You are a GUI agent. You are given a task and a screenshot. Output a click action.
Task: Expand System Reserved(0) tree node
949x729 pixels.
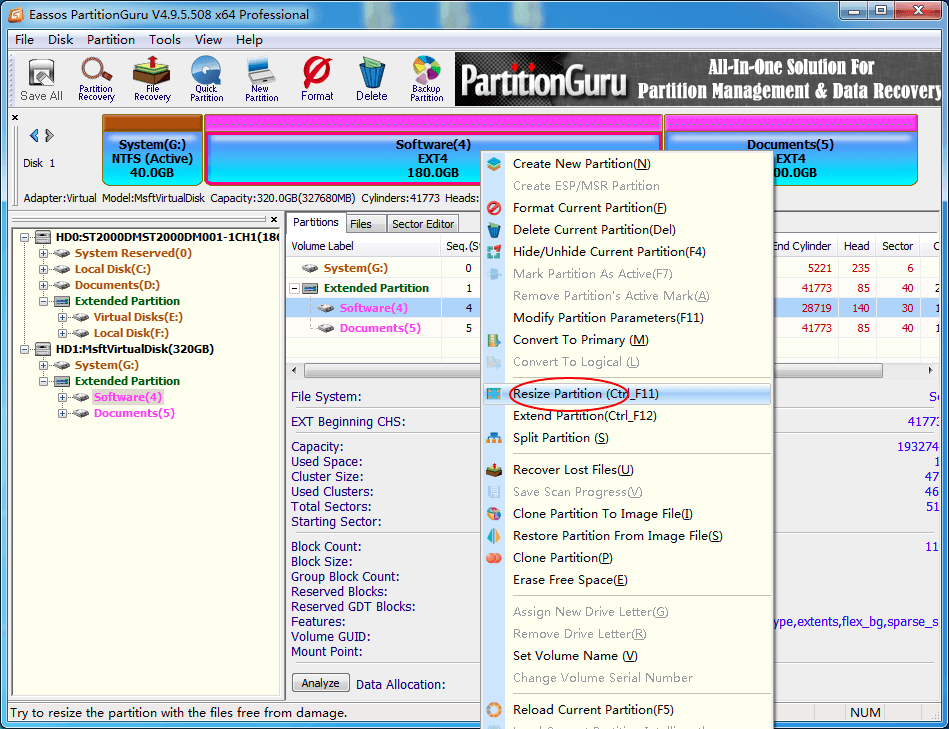coord(43,253)
